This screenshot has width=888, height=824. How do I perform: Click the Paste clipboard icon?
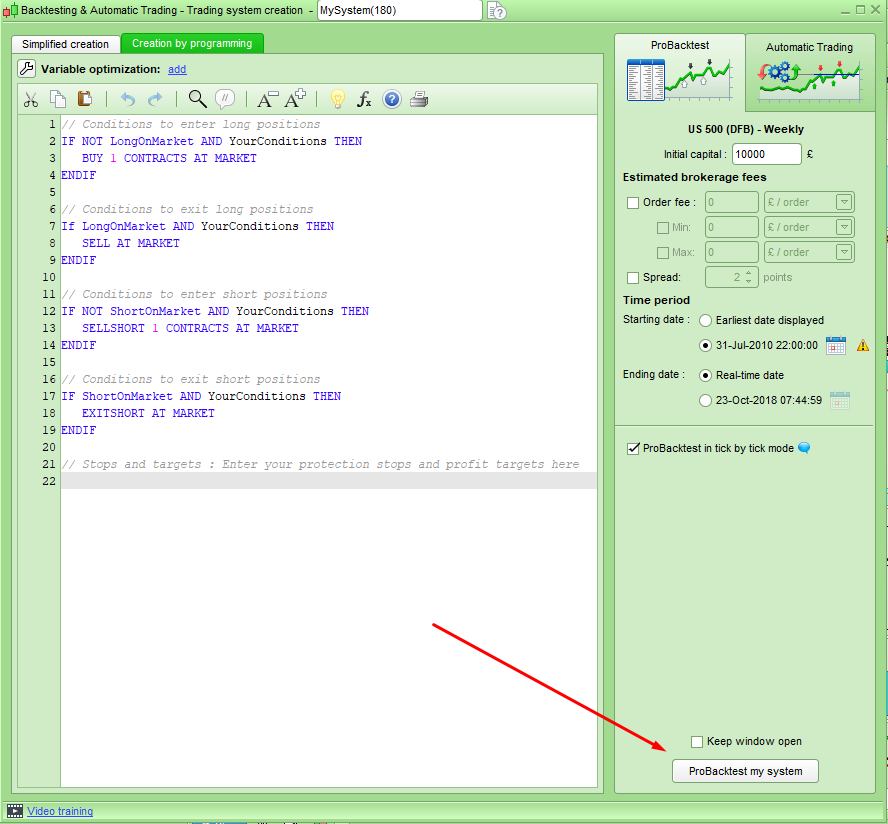85,99
